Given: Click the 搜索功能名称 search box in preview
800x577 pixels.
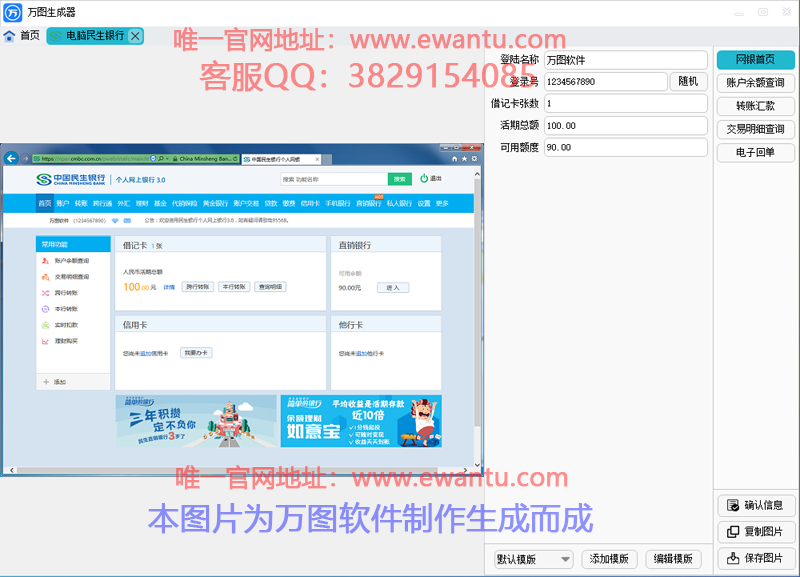Looking at the screenshot, I should [x=334, y=179].
